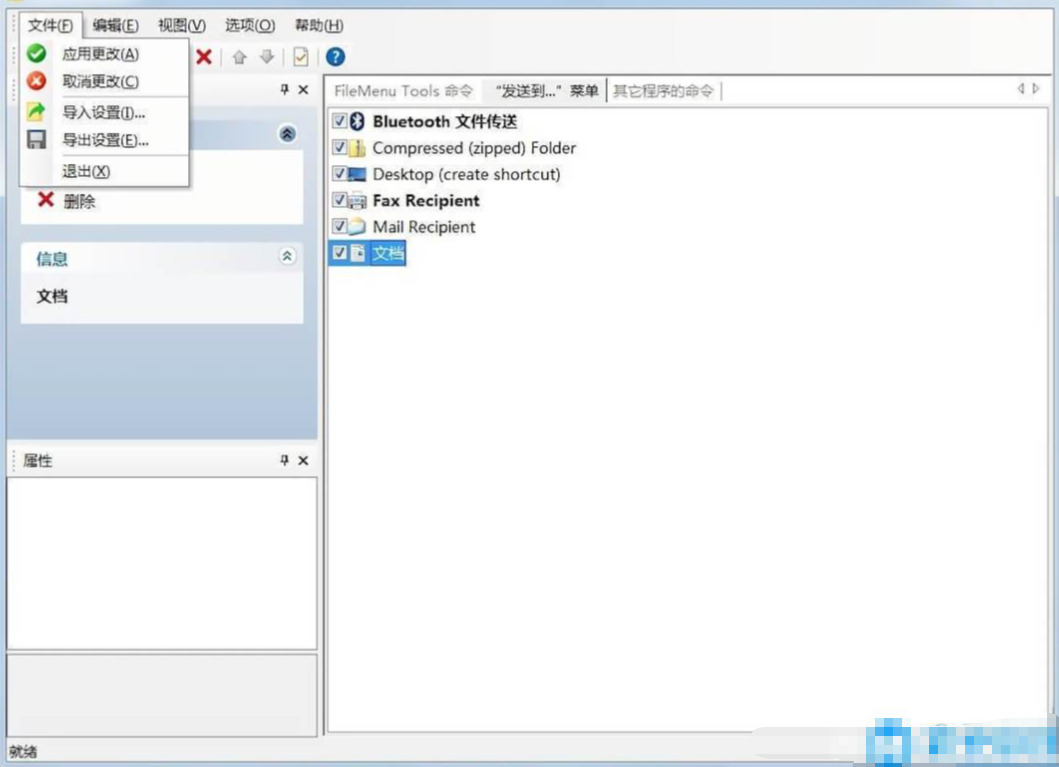The image size is (1059, 767).
Task: Toggle the 文档 item checkbox
Action: pyautogui.click(x=339, y=253)
